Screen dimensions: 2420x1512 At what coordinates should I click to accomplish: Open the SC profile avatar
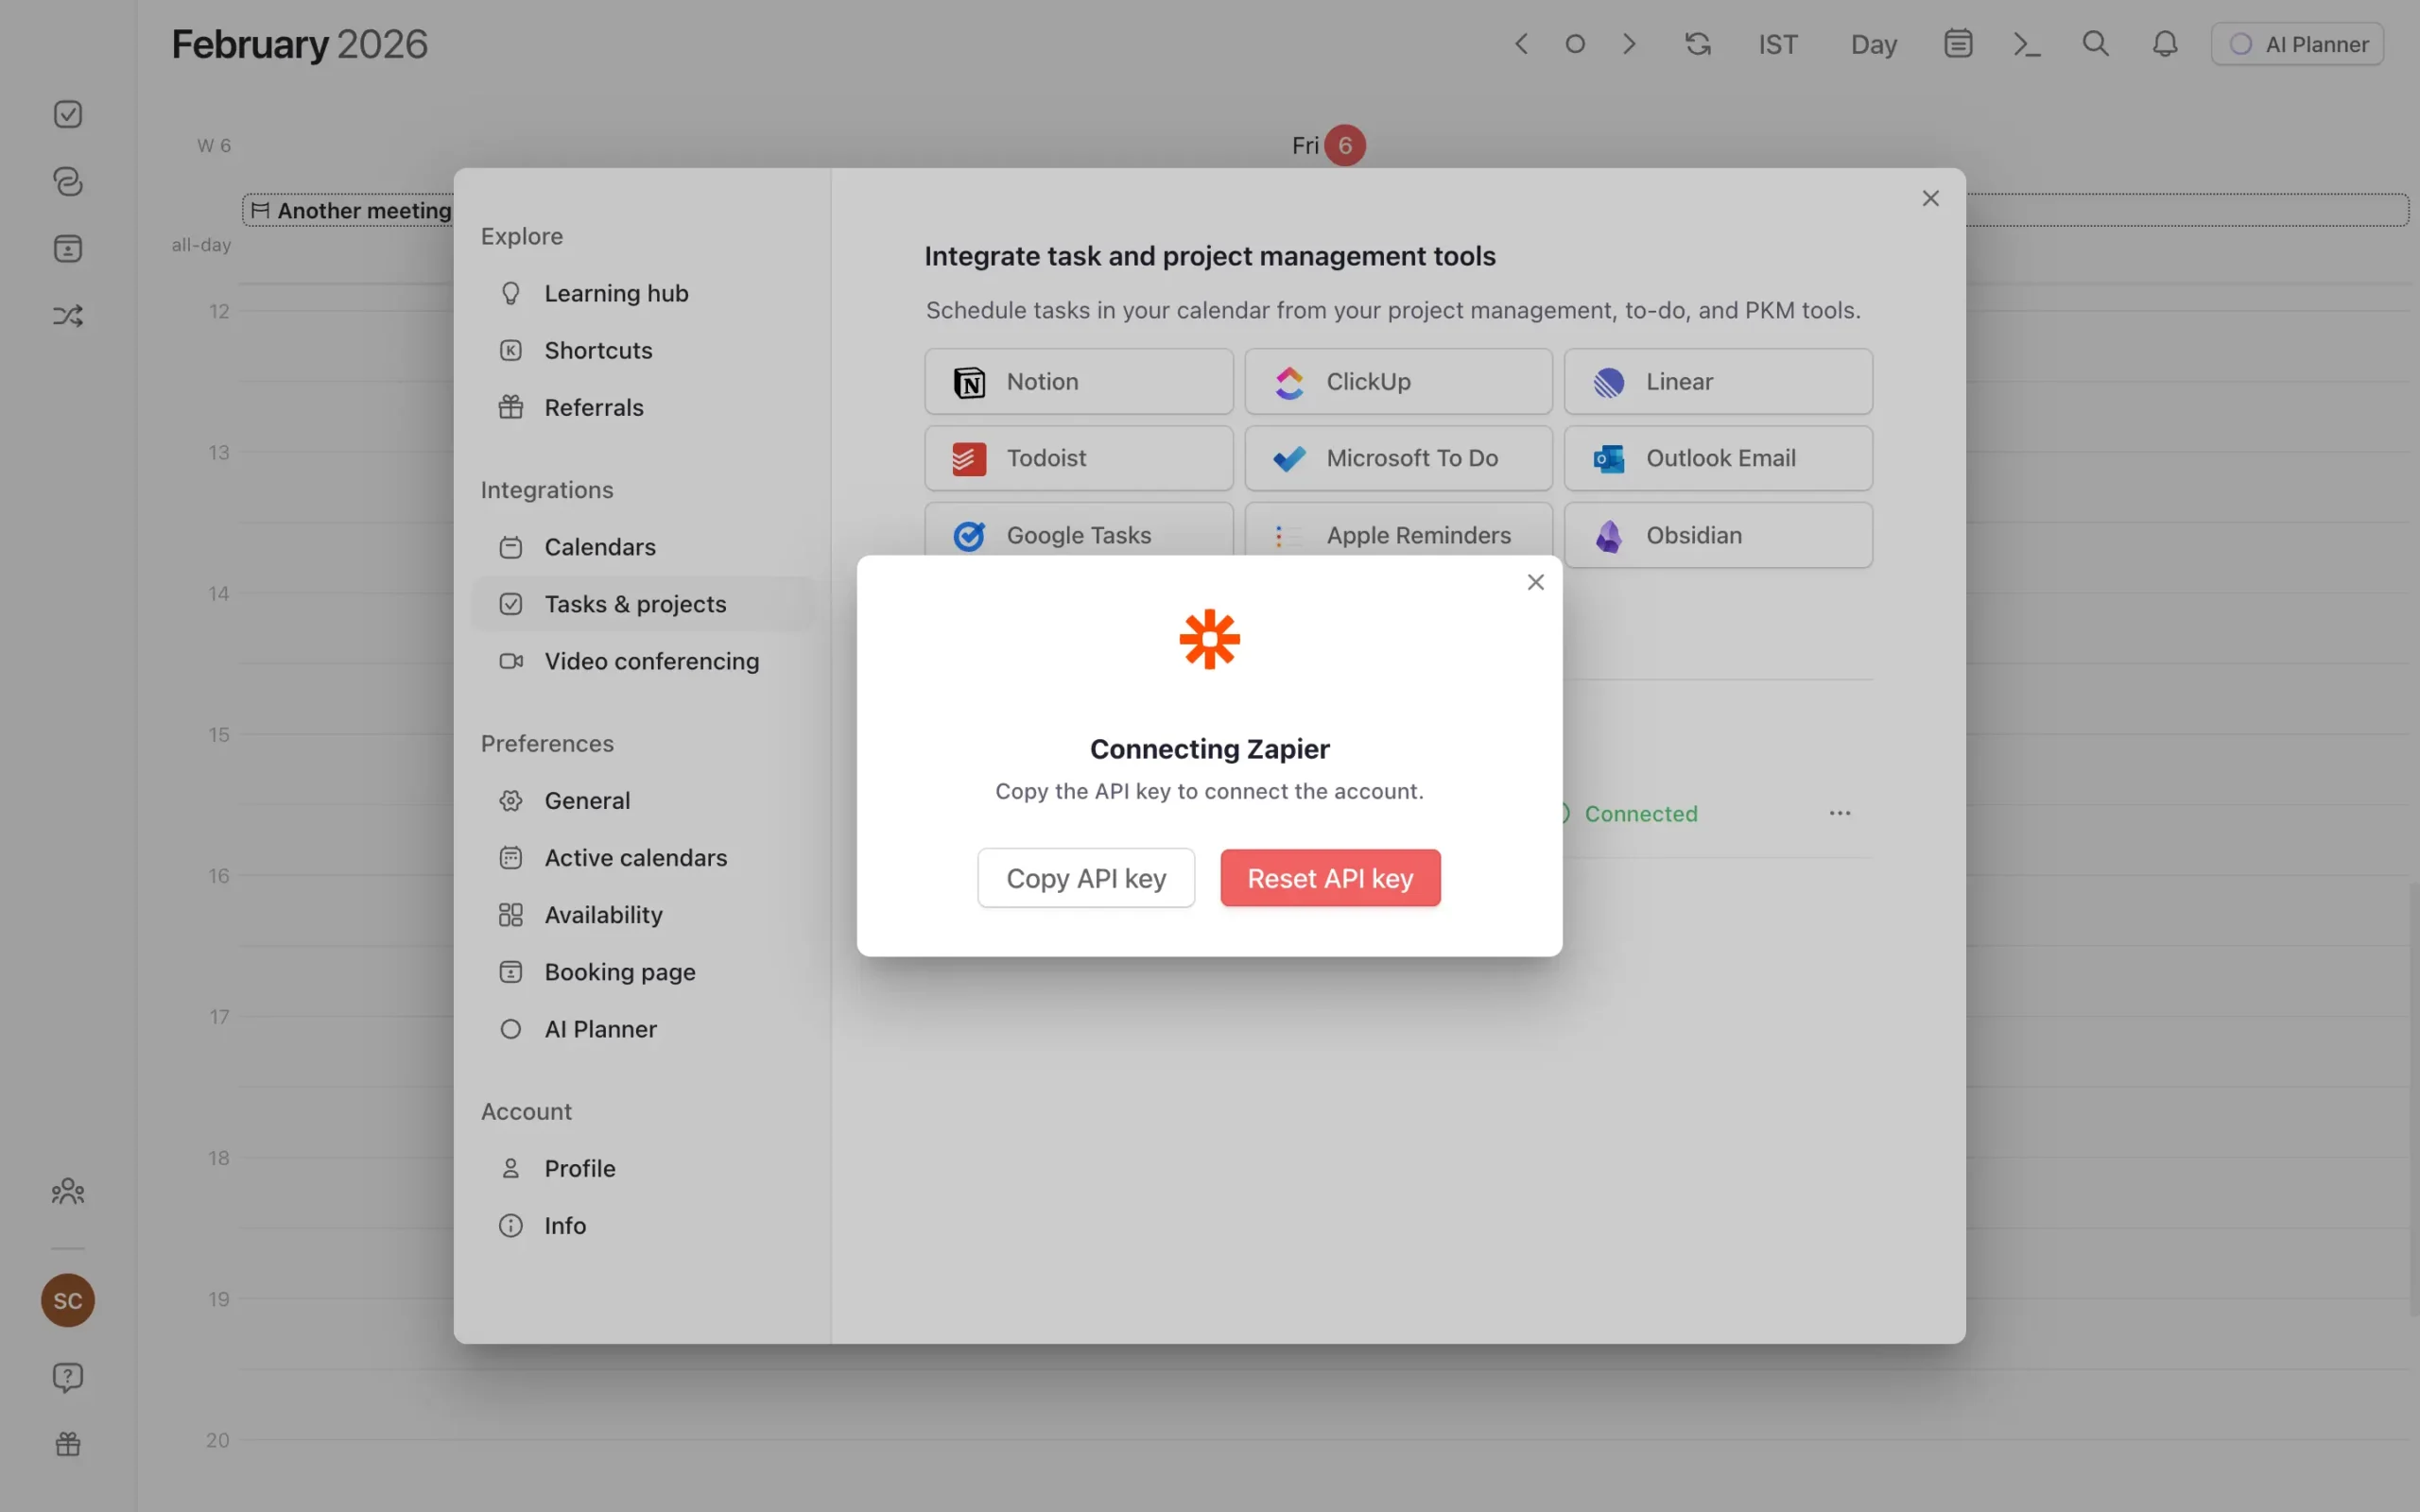click(x=66, y=1300)
